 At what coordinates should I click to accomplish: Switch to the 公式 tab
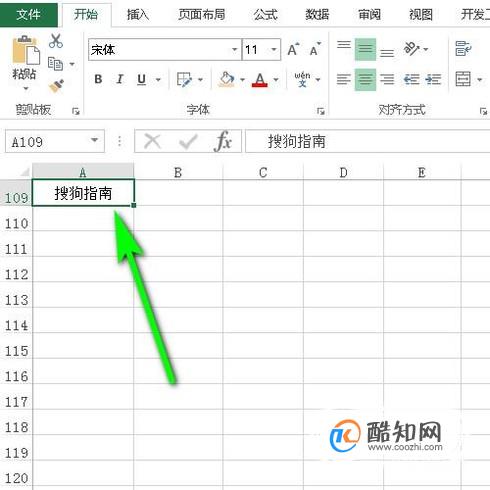coord(265,15)
